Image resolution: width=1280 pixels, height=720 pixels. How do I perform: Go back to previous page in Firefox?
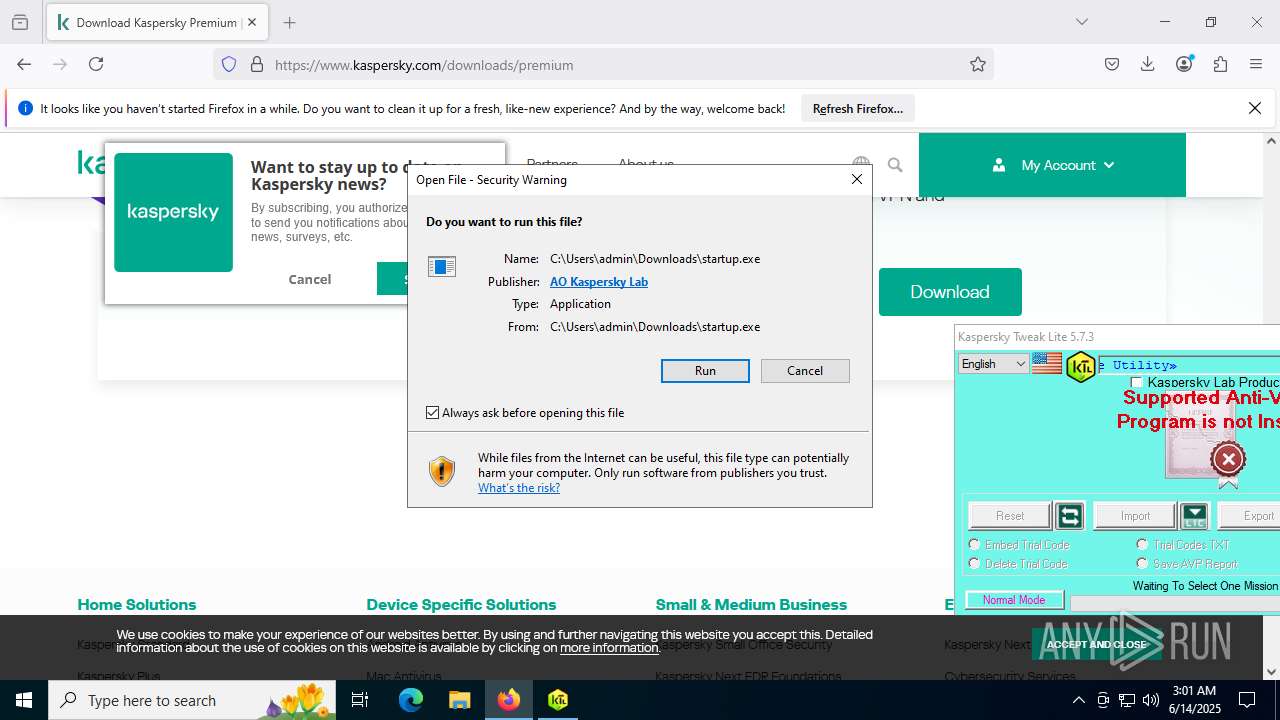pyautogui.click(x=24, y=64)
